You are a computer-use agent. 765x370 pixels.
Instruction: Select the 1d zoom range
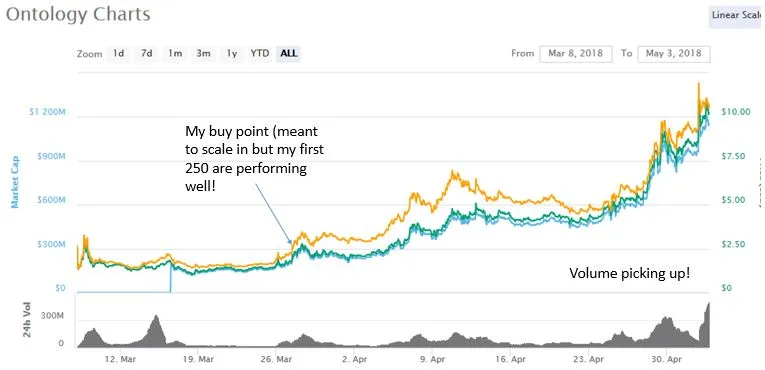tap(118, 54)
